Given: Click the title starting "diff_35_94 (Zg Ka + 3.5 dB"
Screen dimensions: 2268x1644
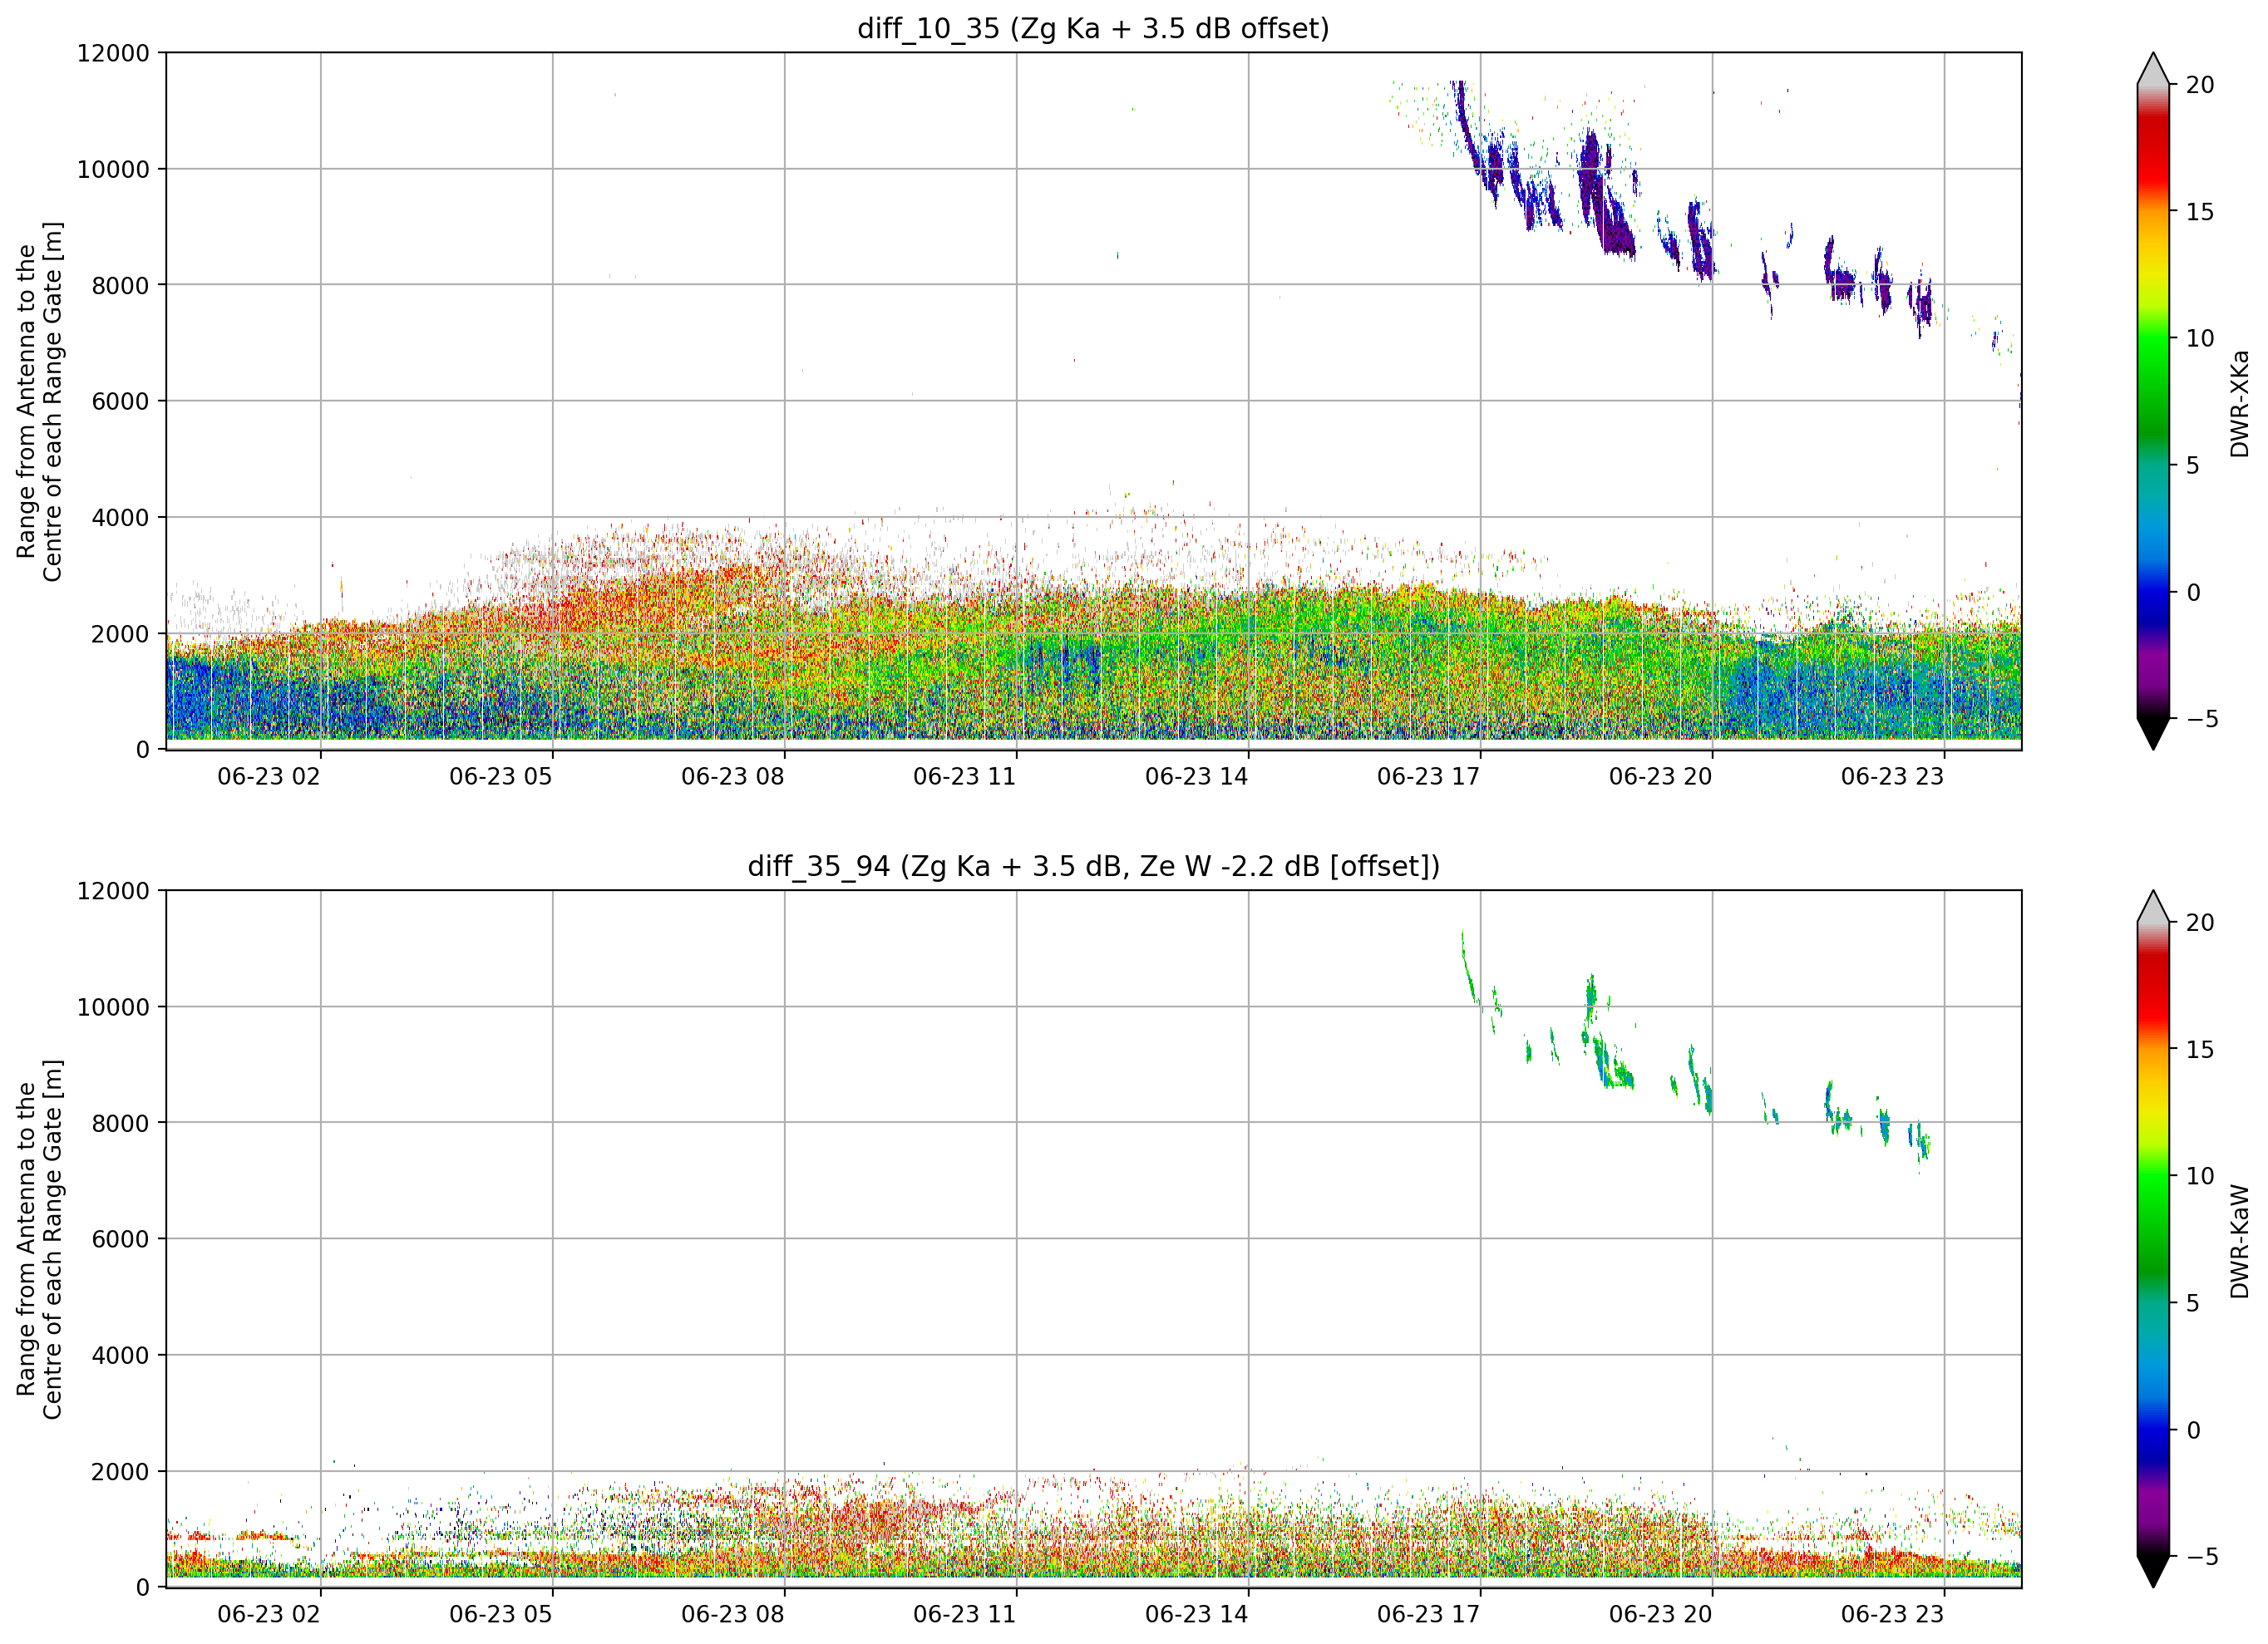Looking at the screenshot, I should (x=1093, y=866).
